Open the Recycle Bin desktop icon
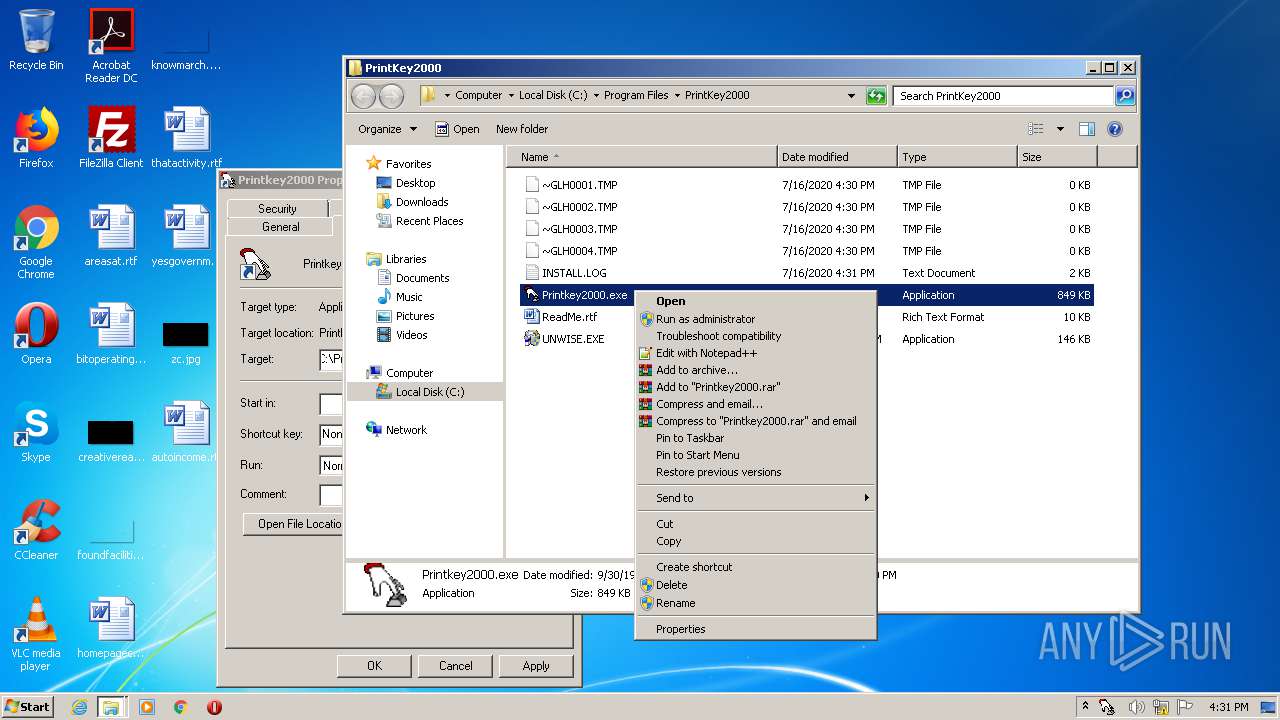The image size is (1280, 720). [36, 40]
